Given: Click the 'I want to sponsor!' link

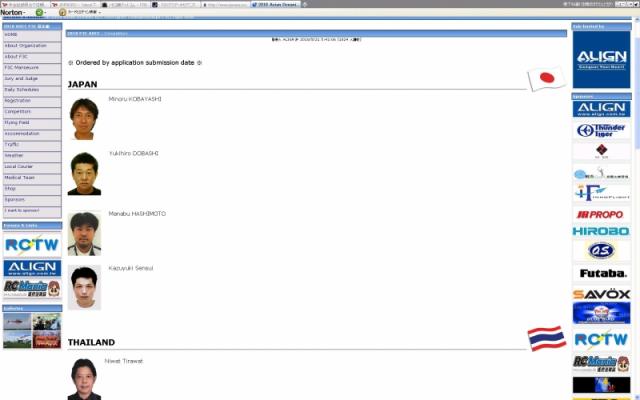Looking at the screenshot, I should click(32, 210).
